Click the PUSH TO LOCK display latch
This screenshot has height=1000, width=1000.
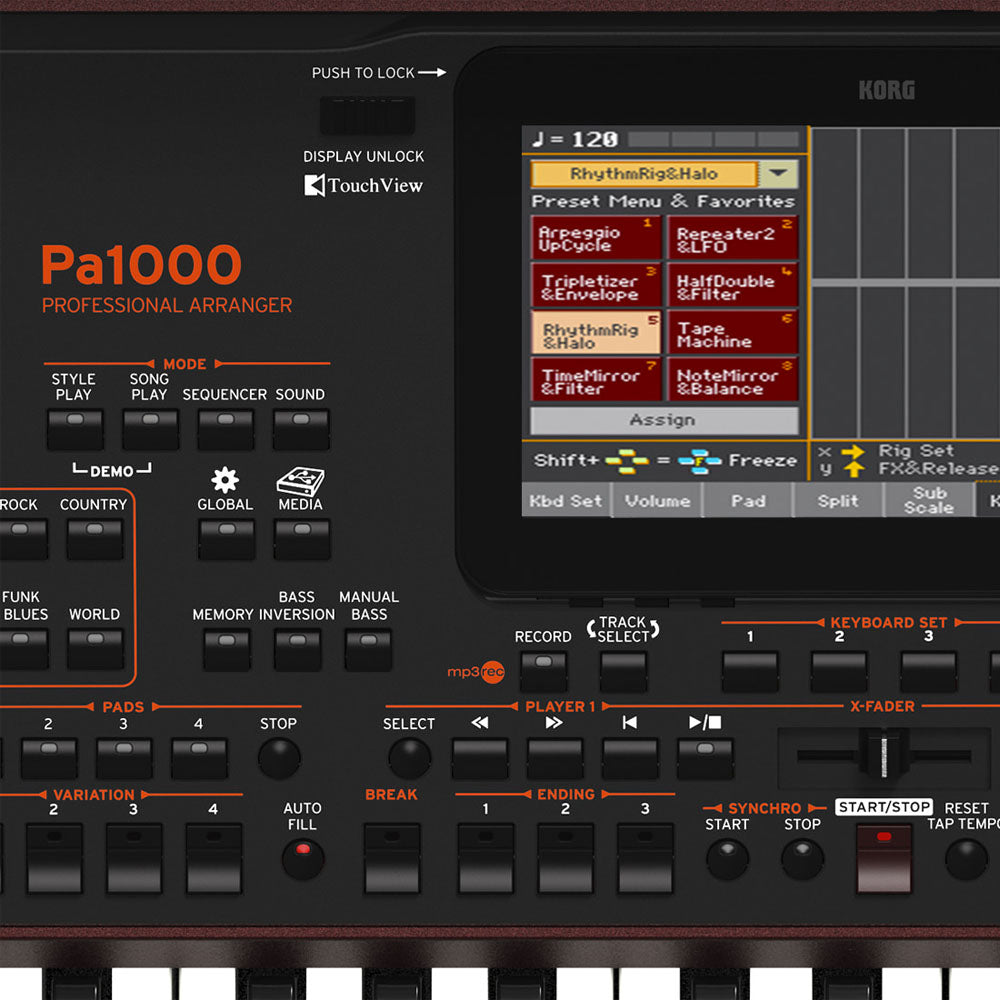tap(365, 113)
